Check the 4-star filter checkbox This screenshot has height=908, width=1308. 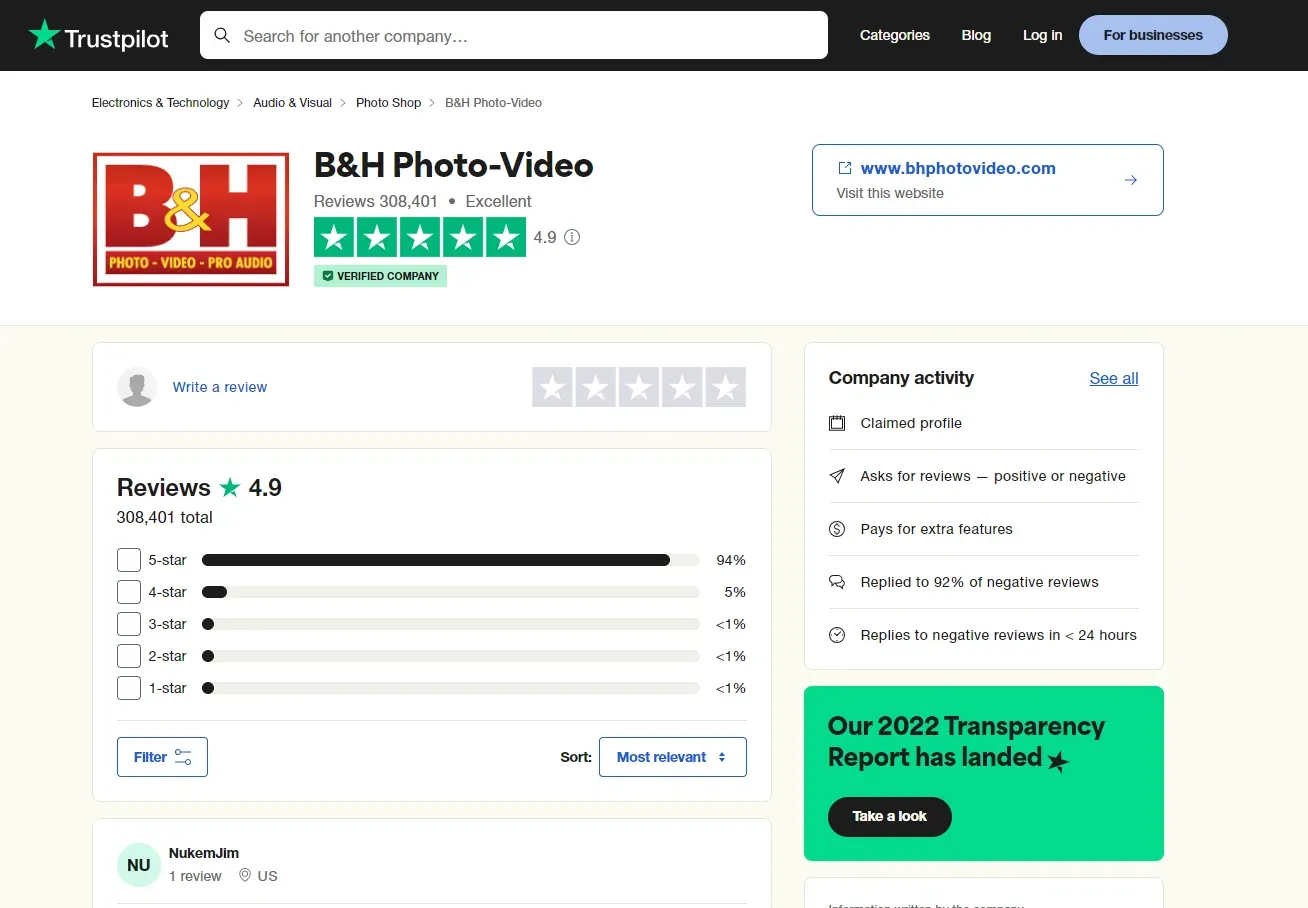tap(128, 592)
